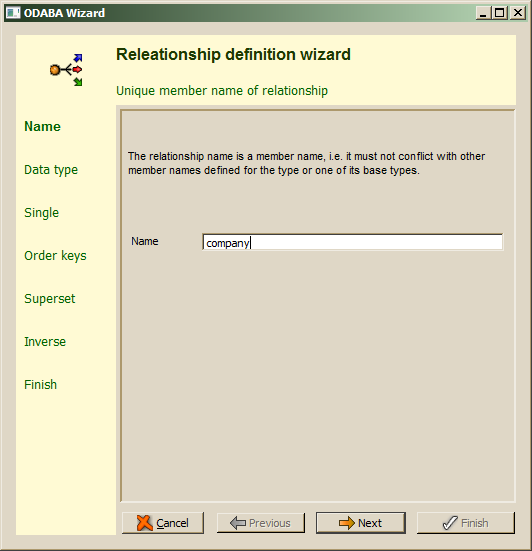Click the Name field label
The width and height of the screenshot is (532, 551).
[x=145, y=241]
